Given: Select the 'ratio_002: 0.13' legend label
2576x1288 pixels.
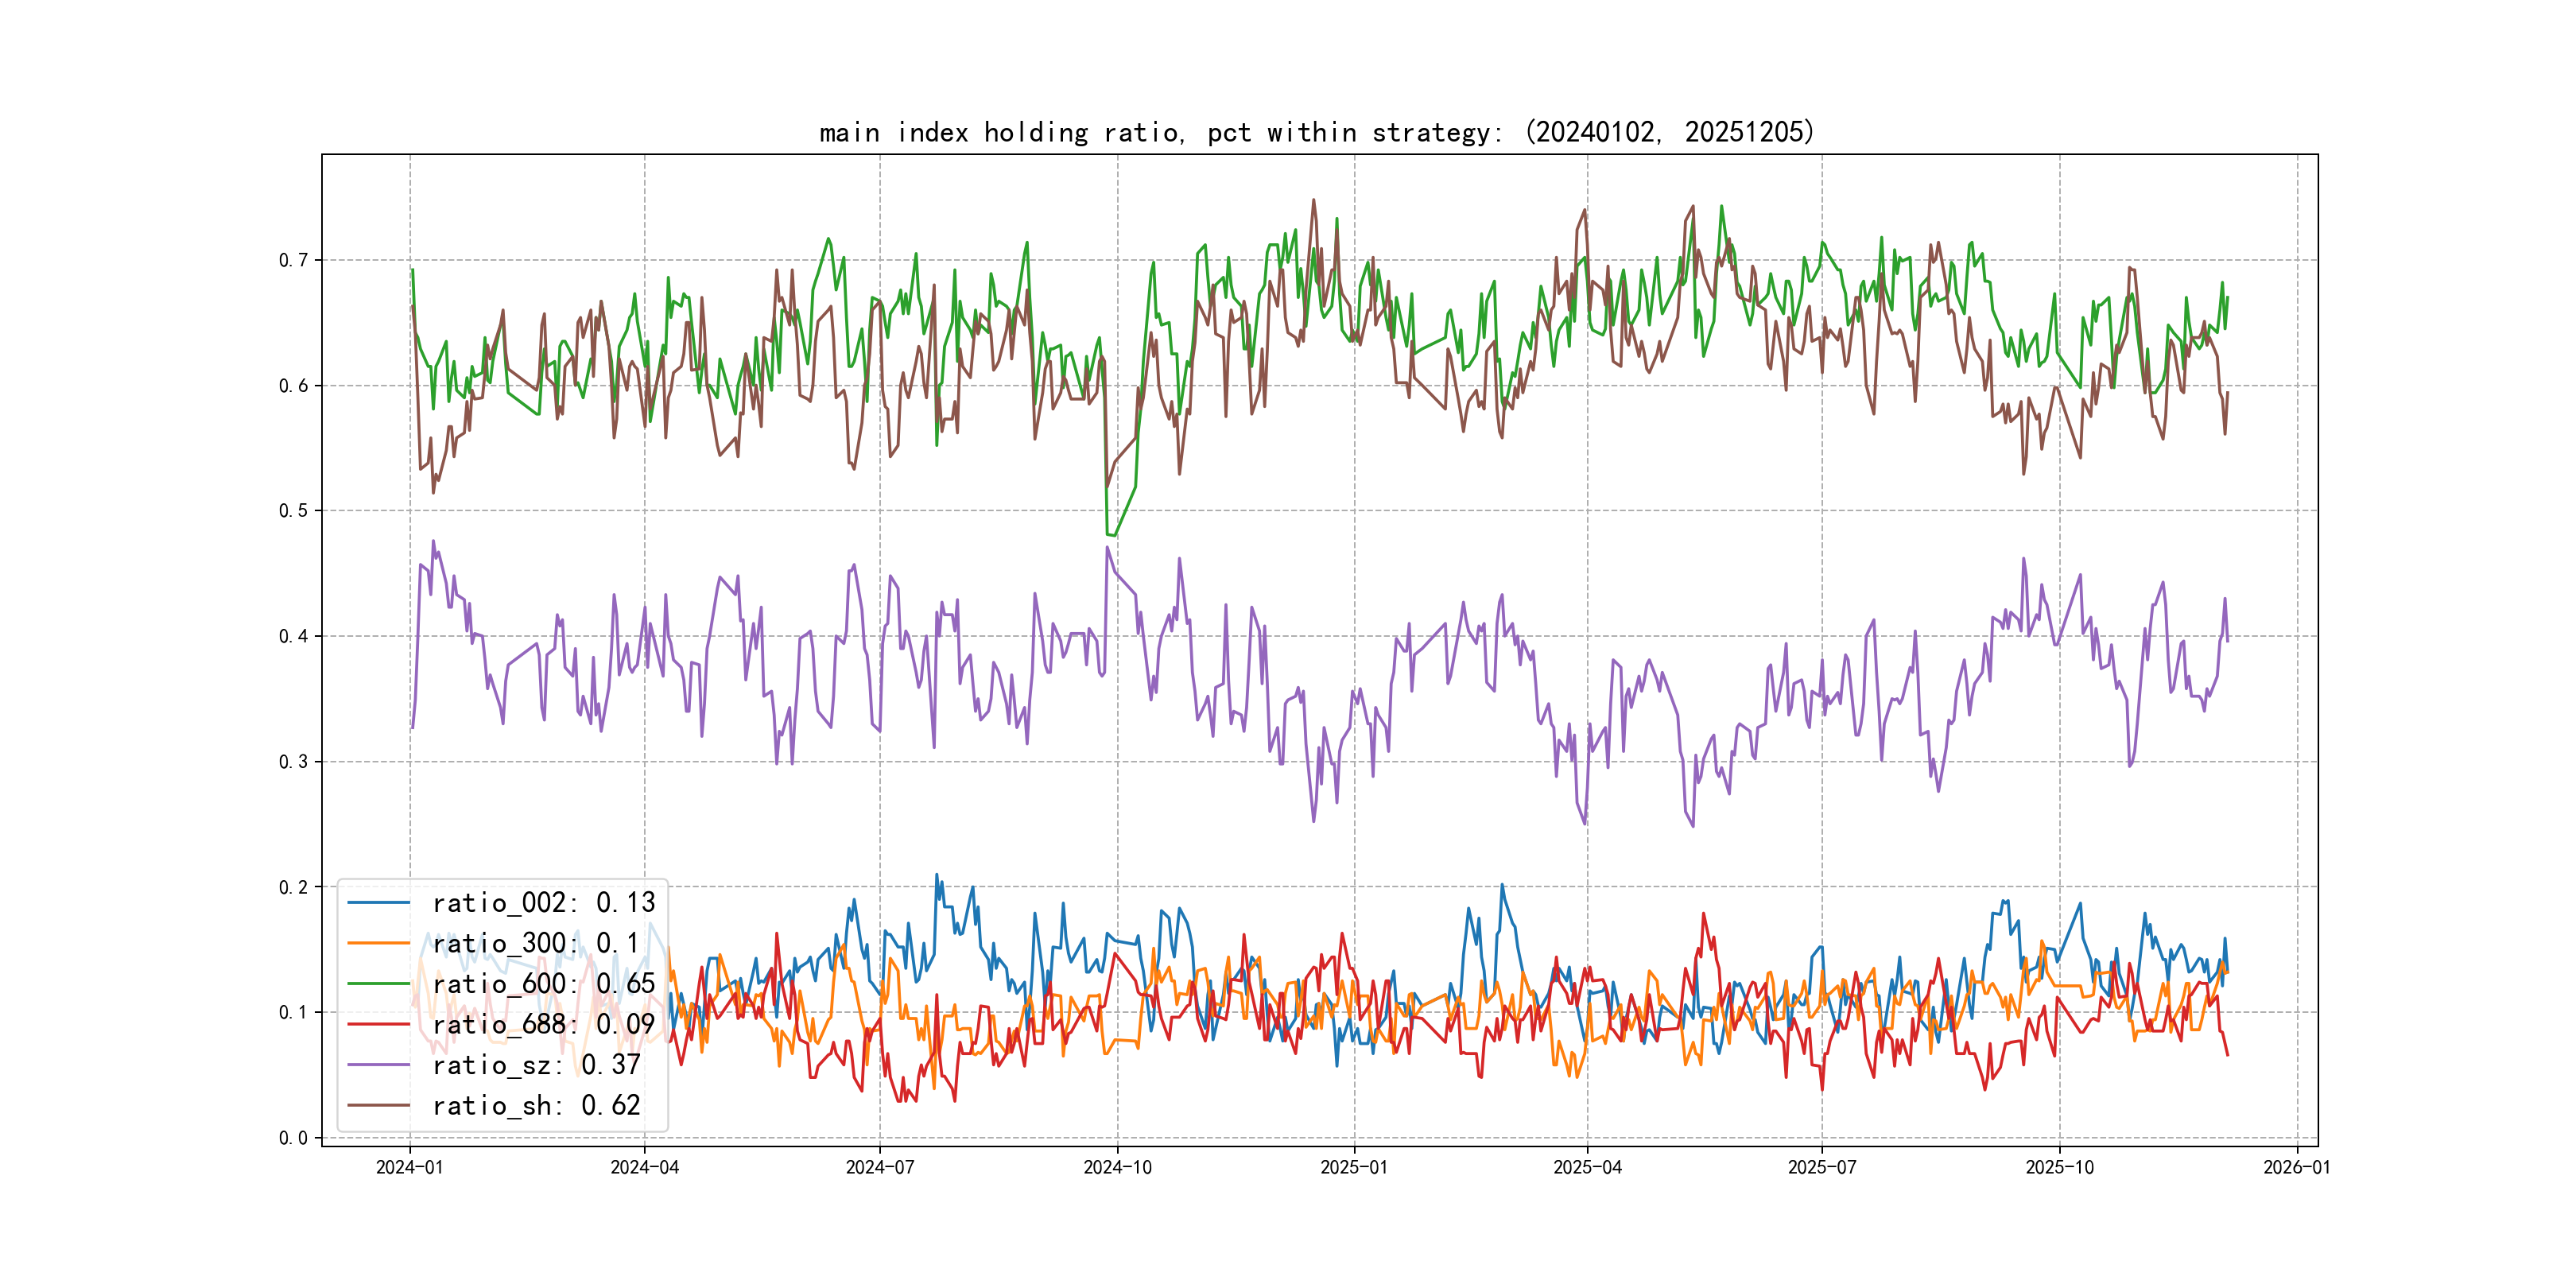Looking at the screenshot, I should [x=543, y=903].
